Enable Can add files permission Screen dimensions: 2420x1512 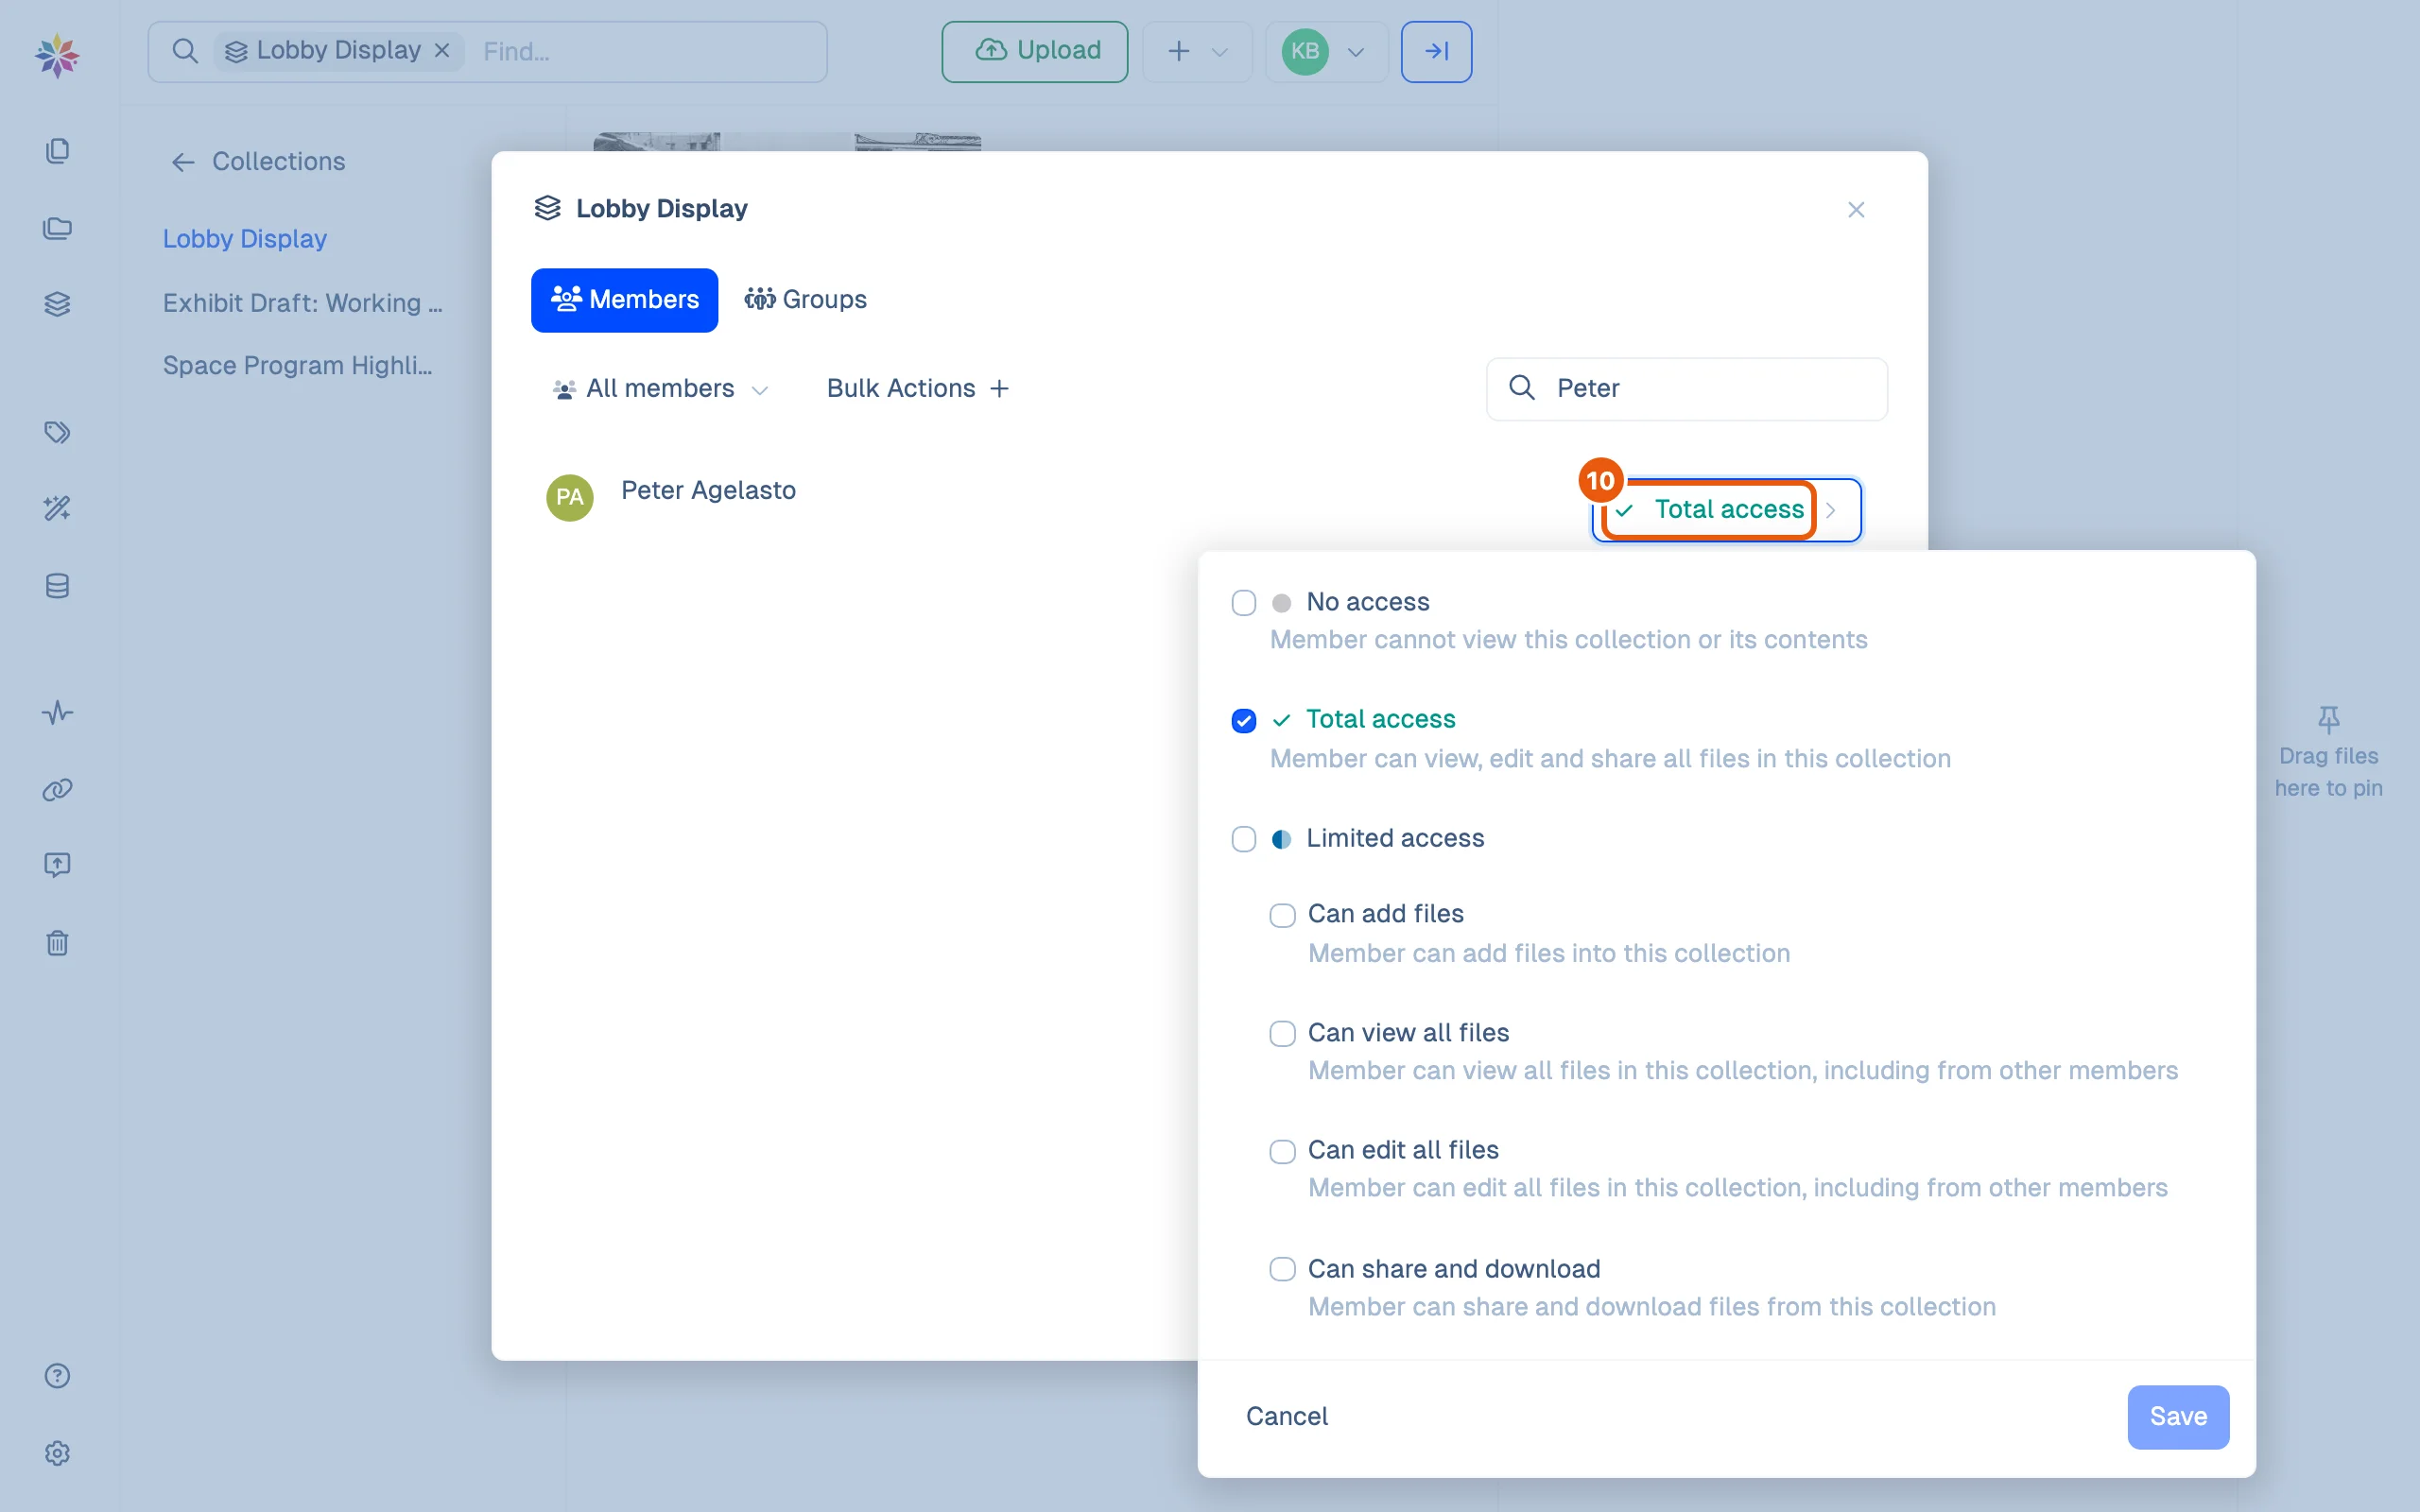[1282, 915]
